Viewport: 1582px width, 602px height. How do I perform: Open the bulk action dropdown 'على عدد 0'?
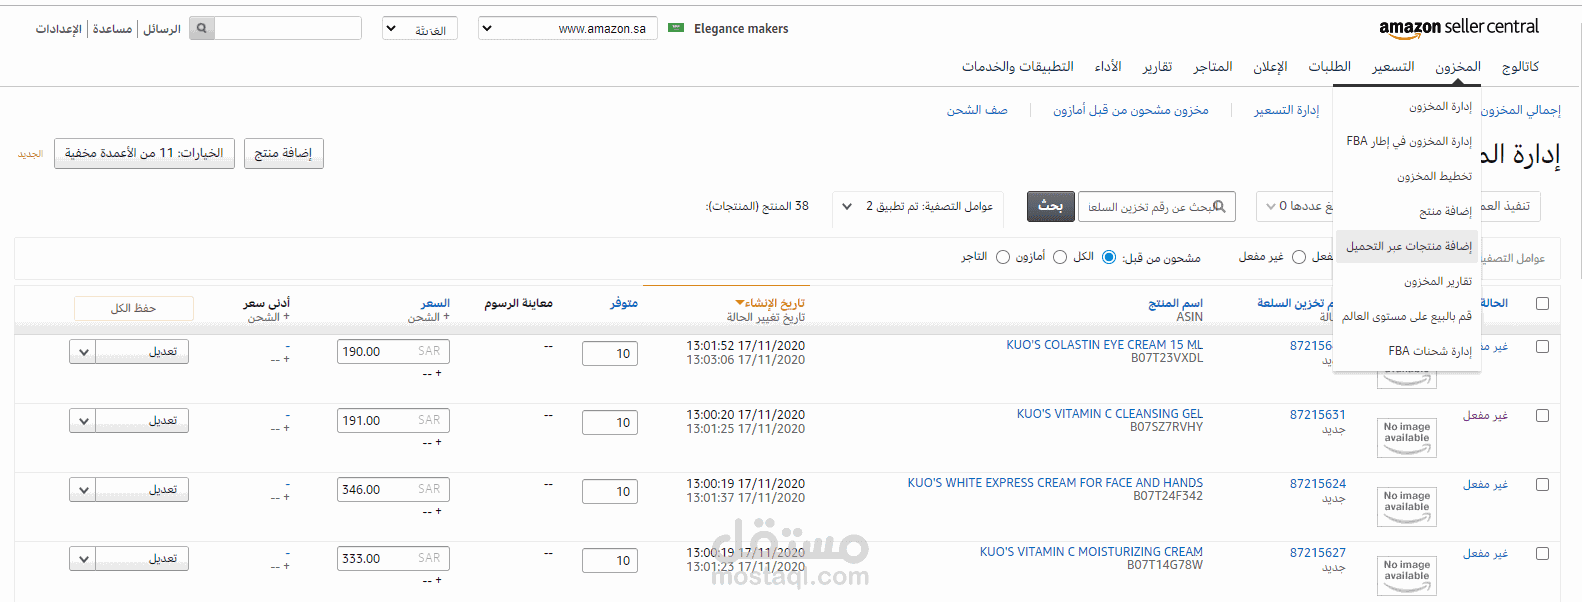[1295, 206]
